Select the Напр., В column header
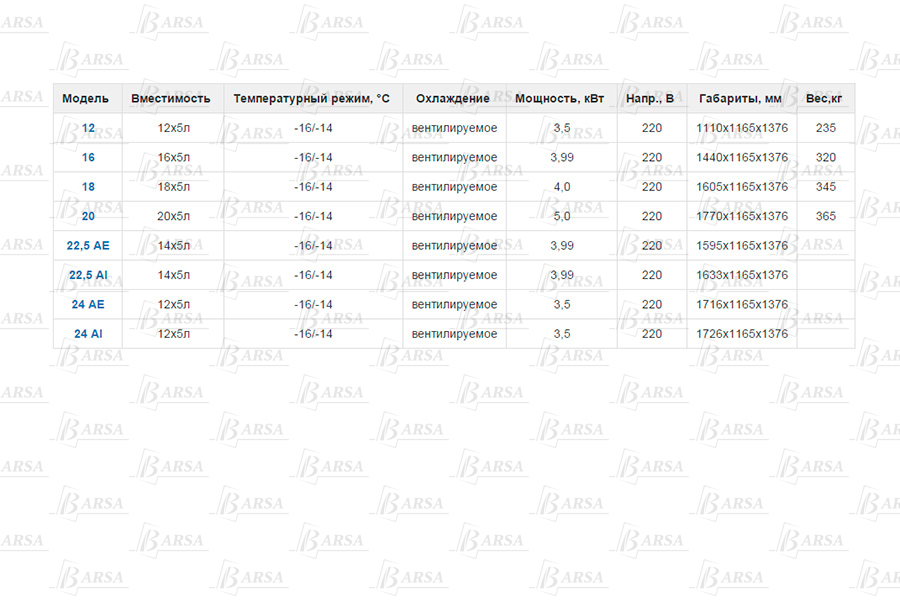 pos(650,99)
